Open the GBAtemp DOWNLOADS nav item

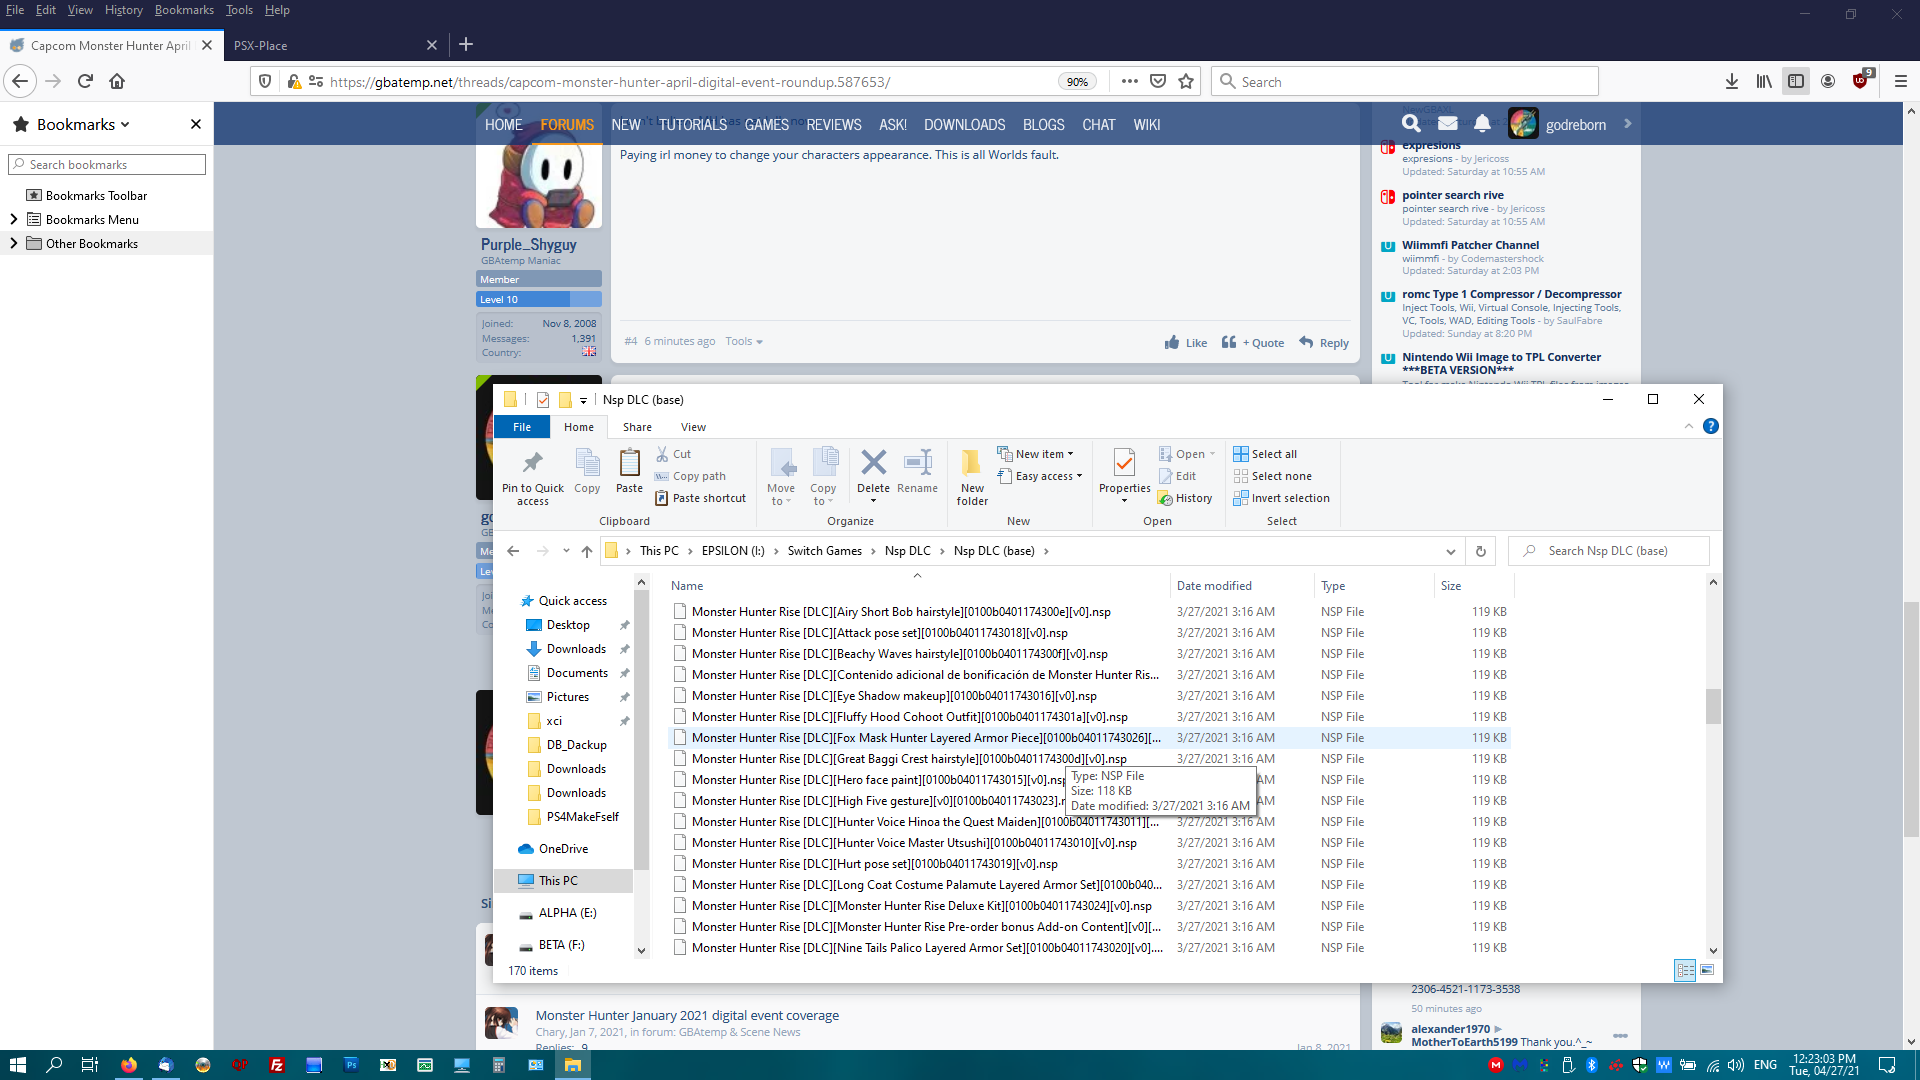point(964,124)
